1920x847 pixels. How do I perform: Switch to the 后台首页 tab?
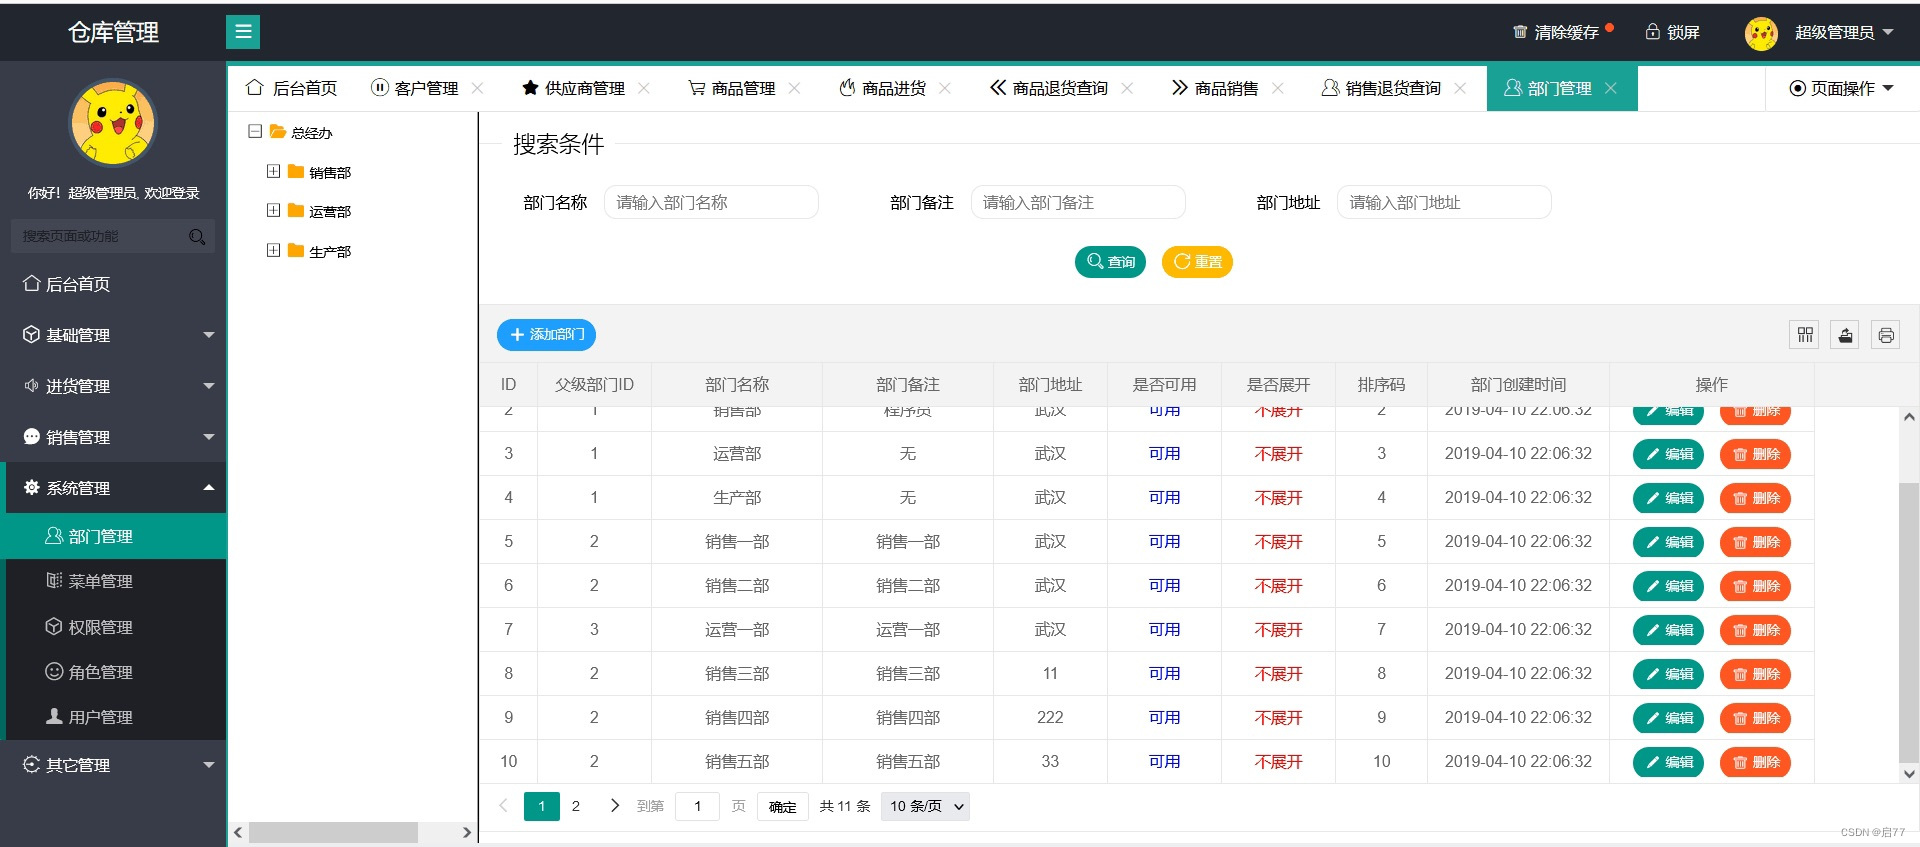click(291, 88)
